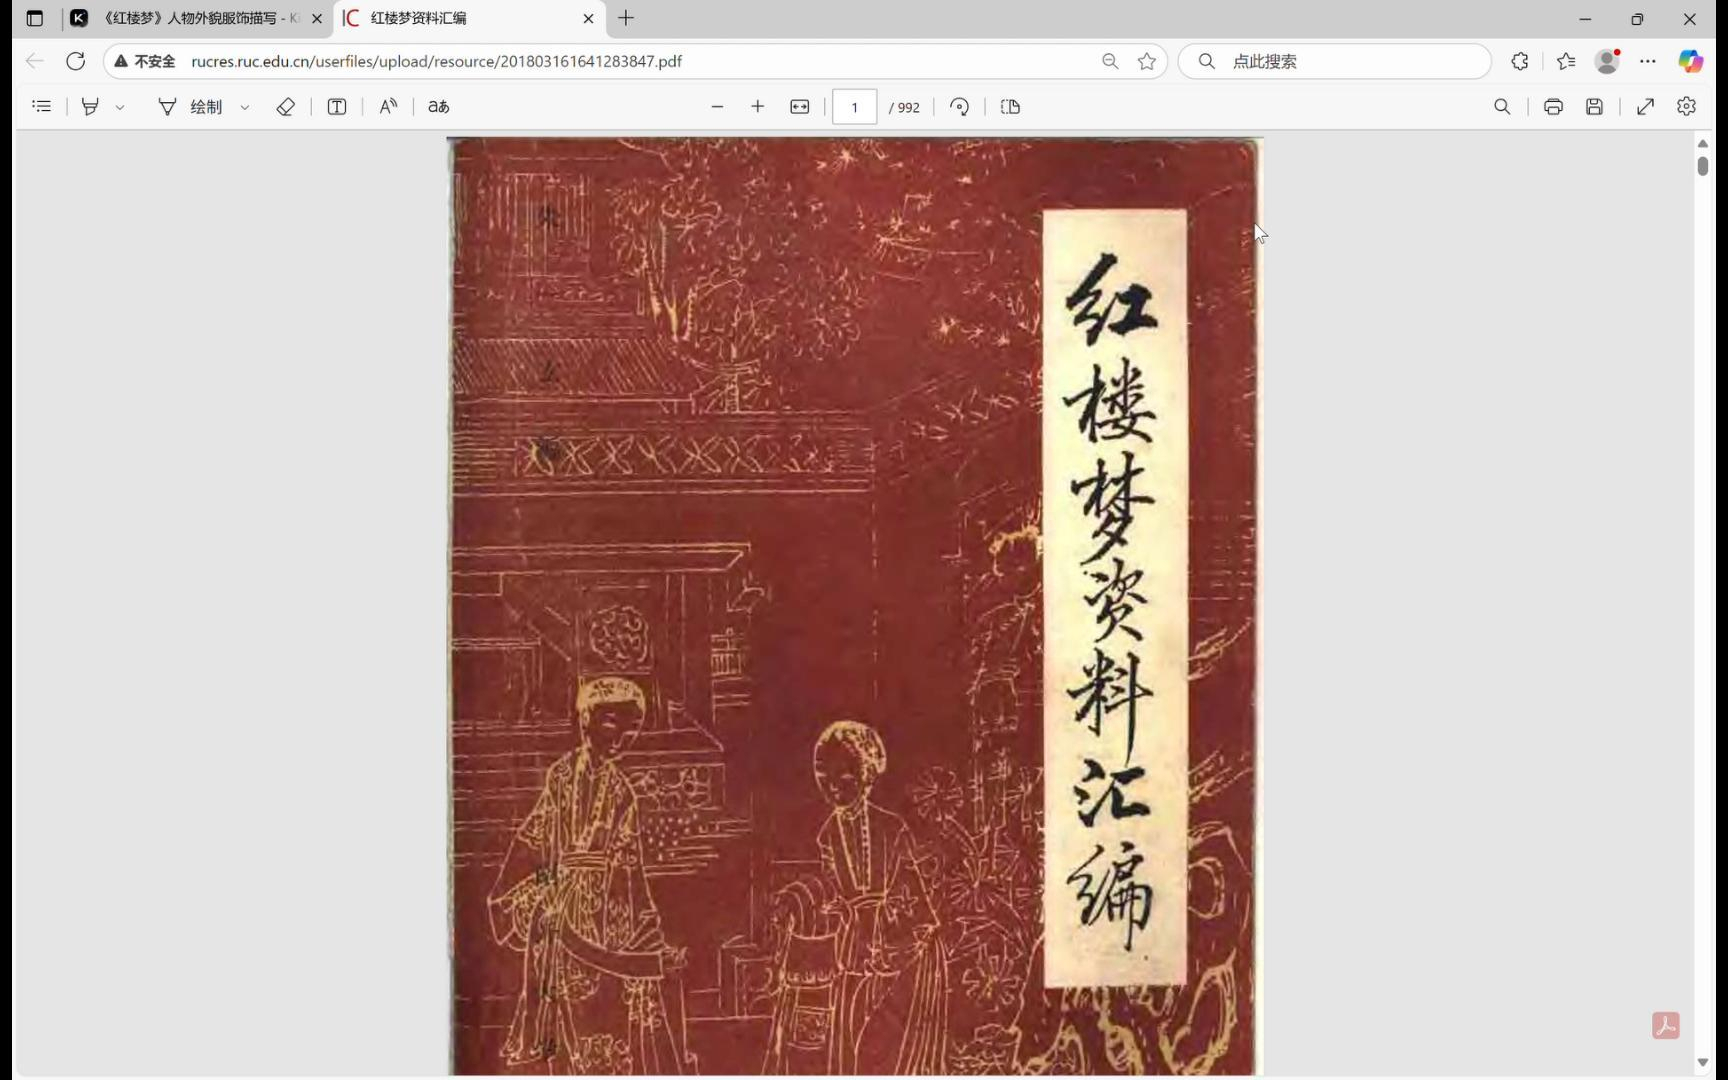Launch the Copilot sidebar
The height and width of the screenshot is (1080, 1728).
click(1691, 61)
